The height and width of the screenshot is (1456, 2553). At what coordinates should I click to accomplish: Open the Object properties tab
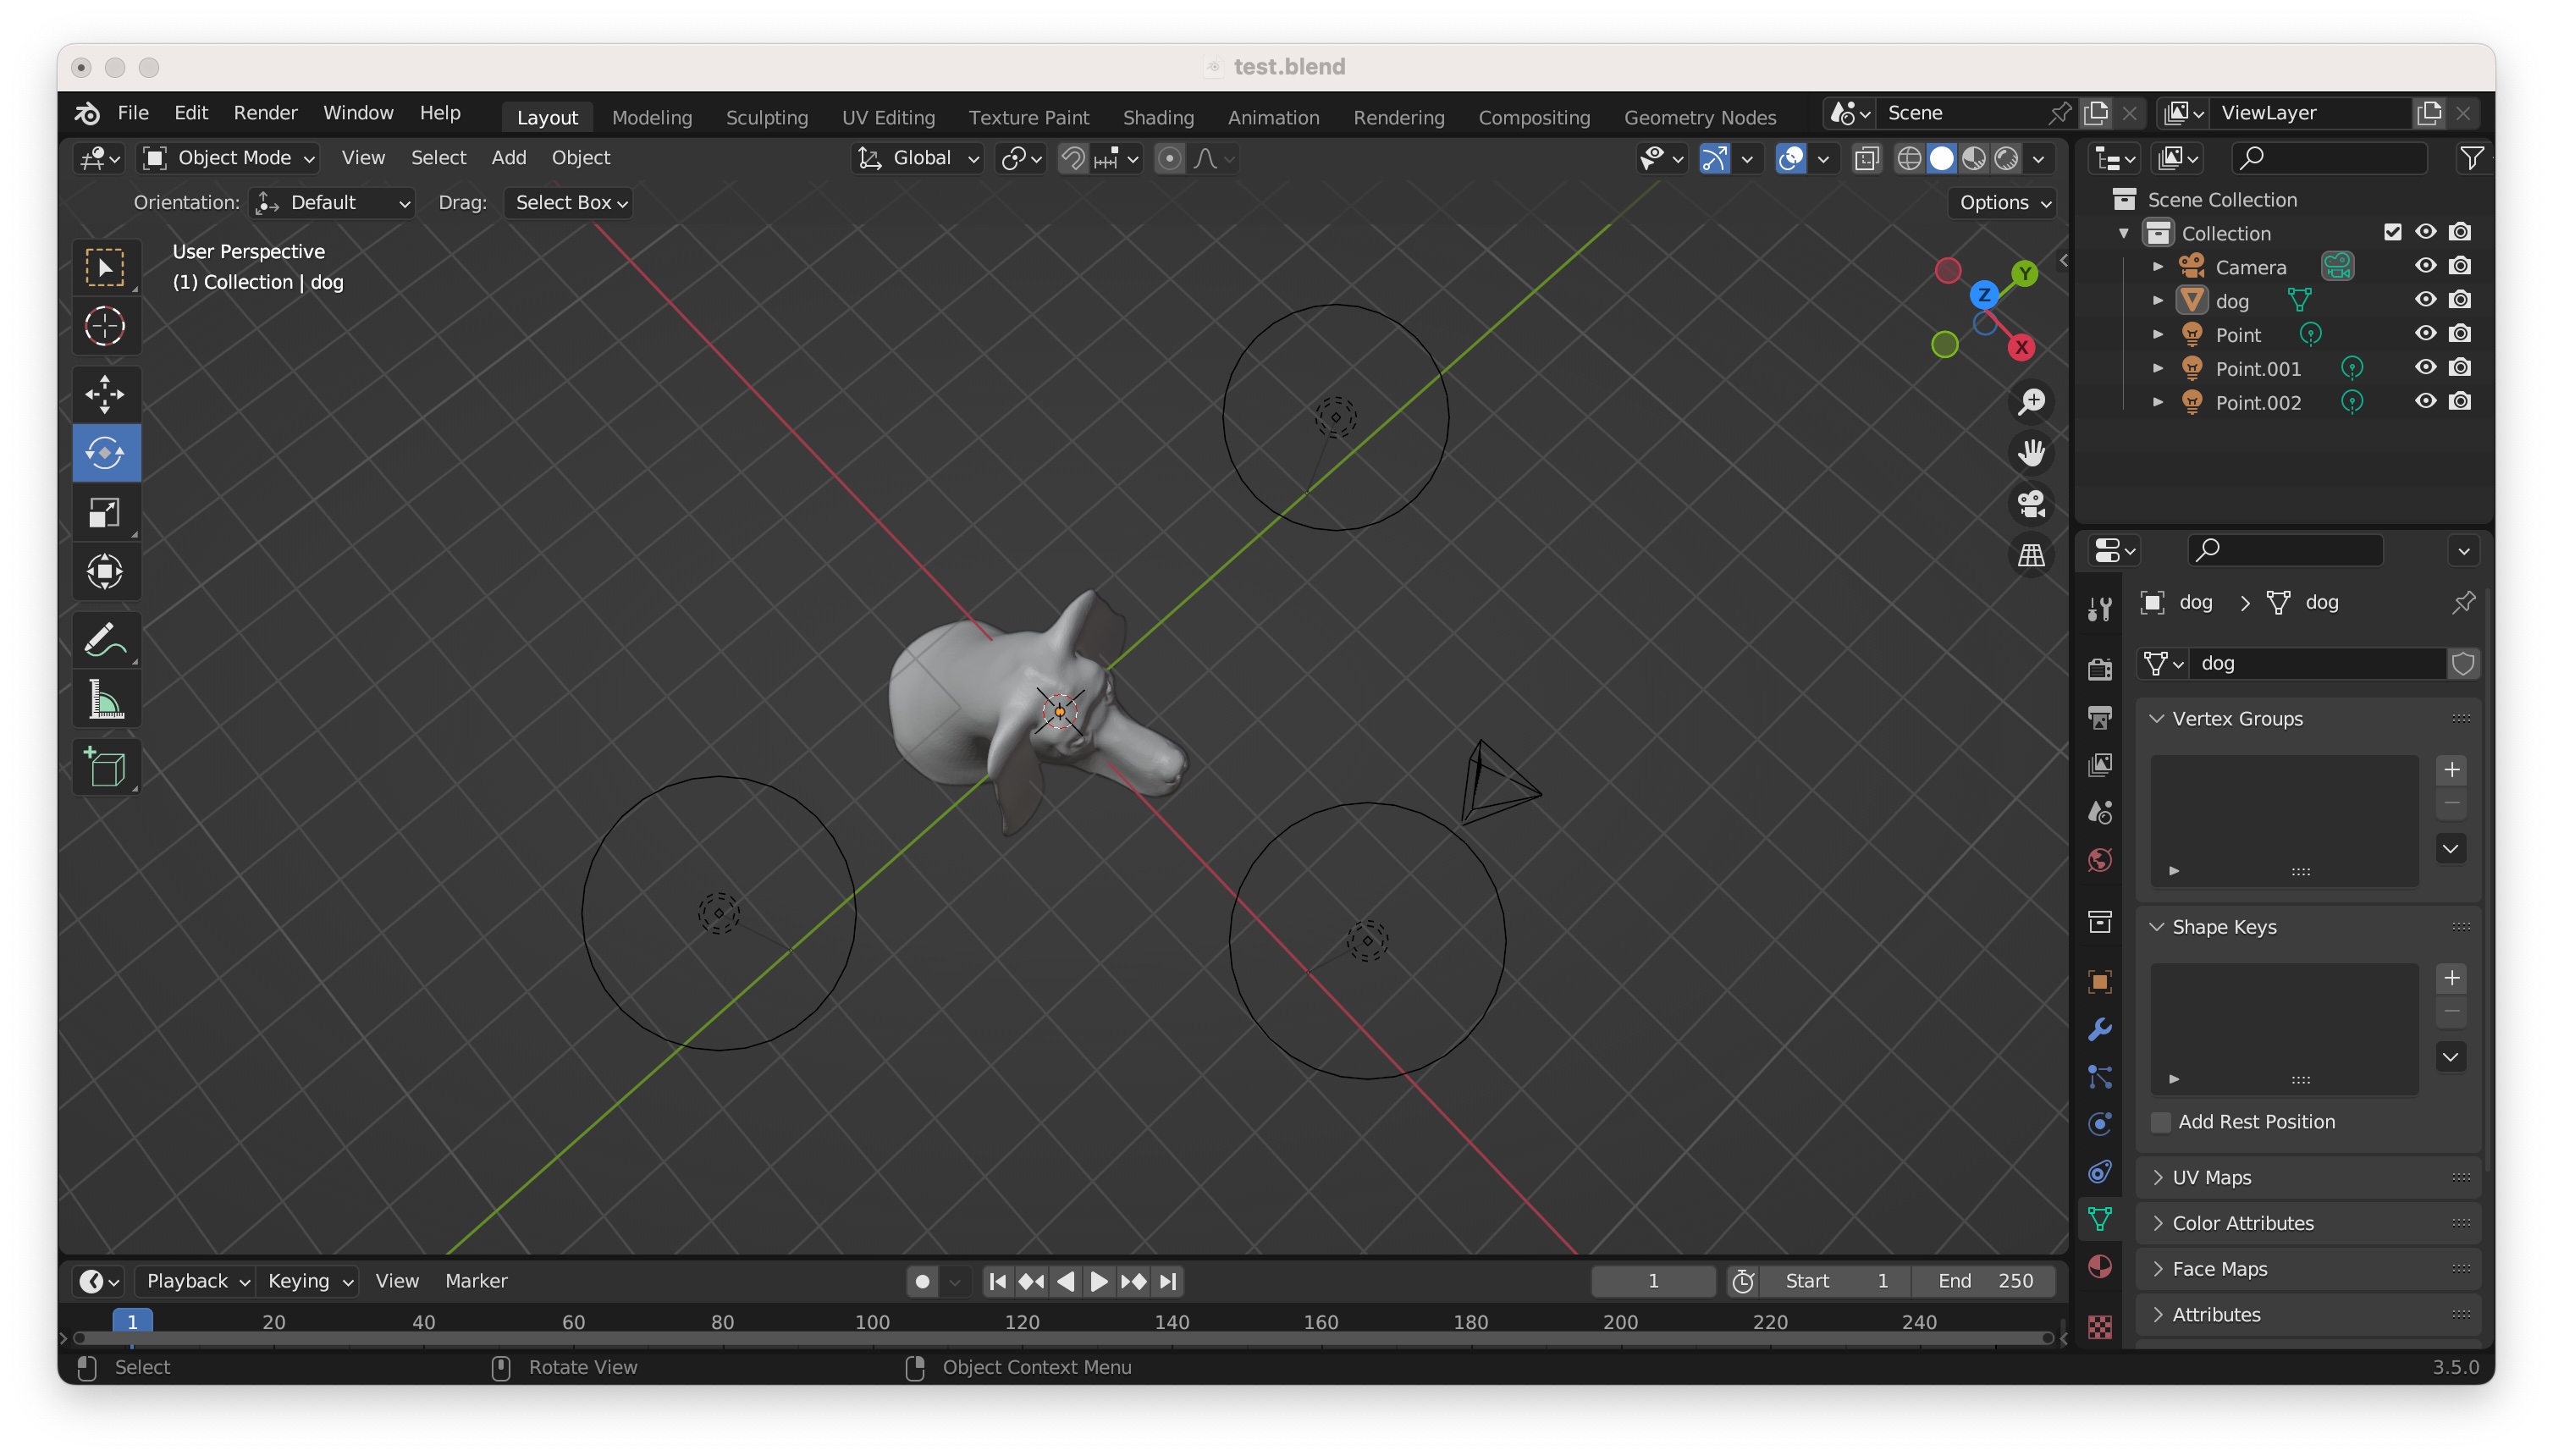tap(2100, 982)
